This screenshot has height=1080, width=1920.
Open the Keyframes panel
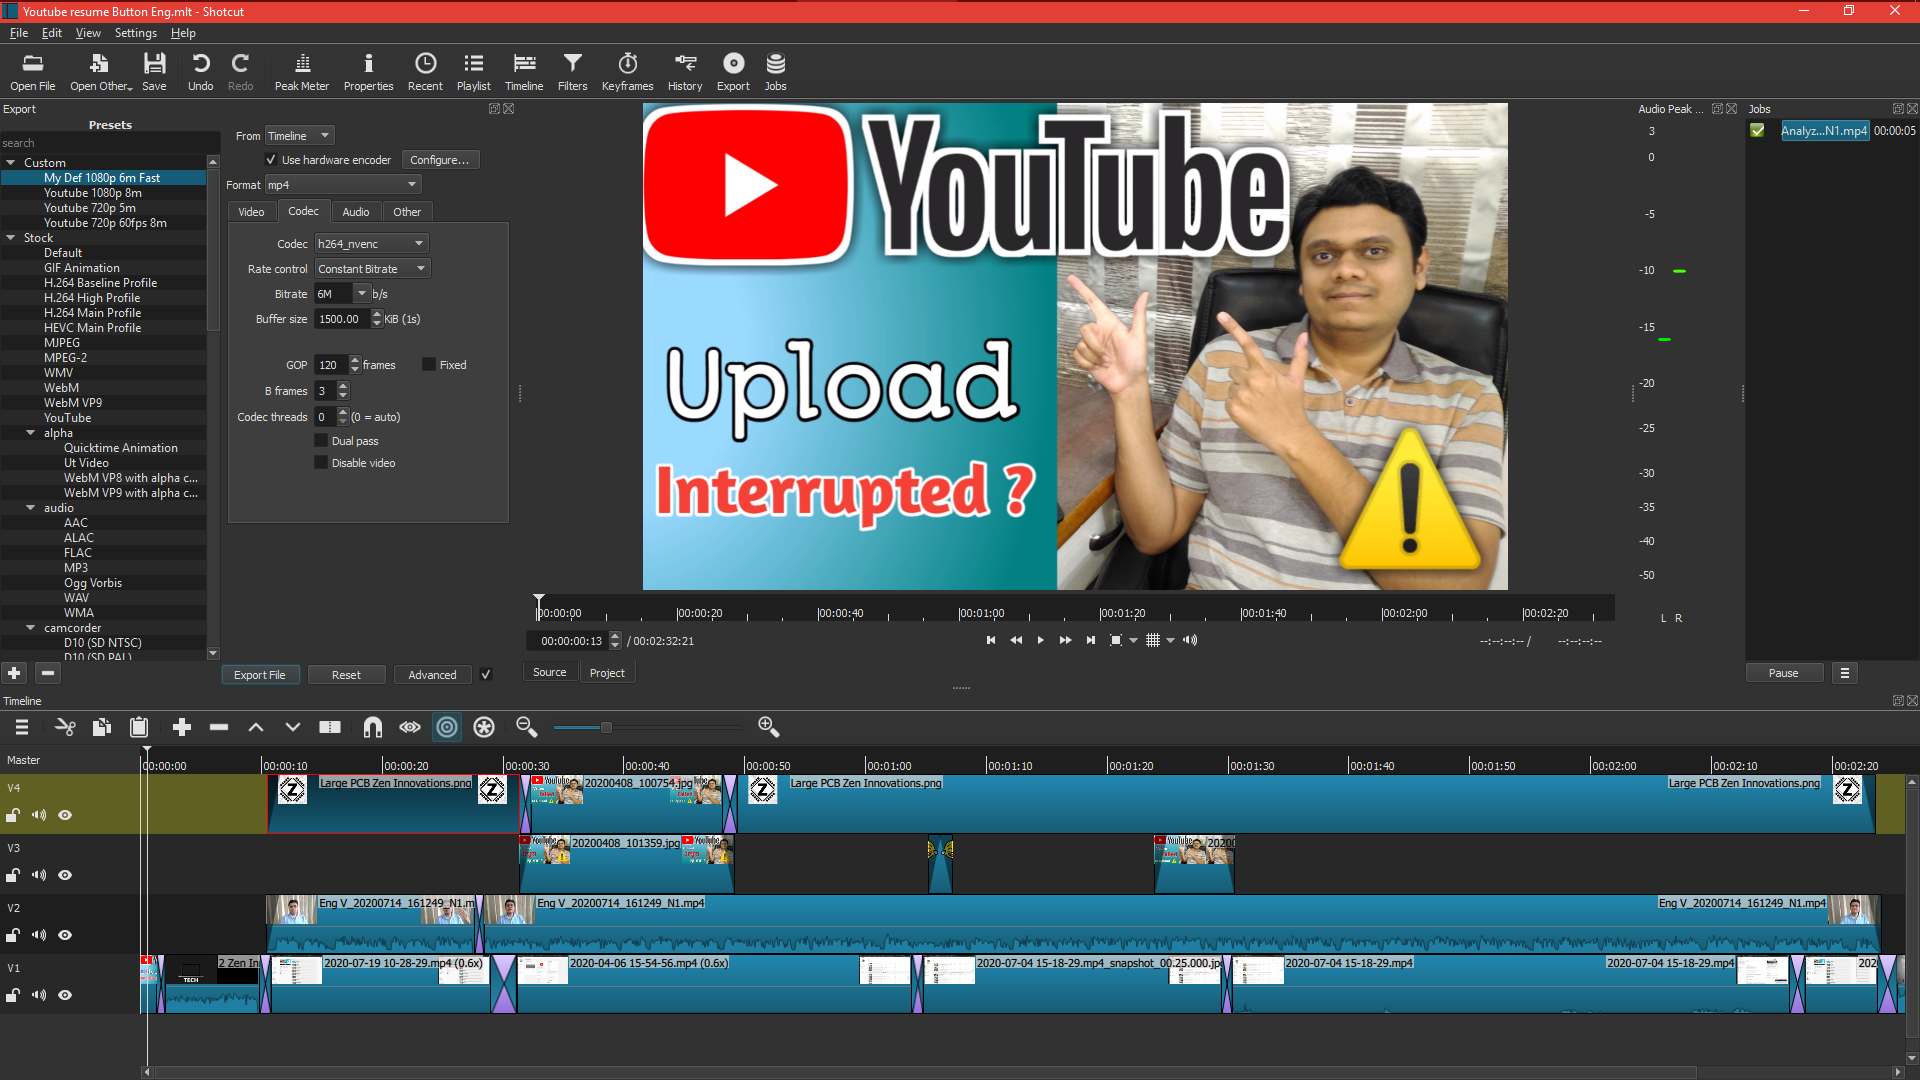[627, 72]
